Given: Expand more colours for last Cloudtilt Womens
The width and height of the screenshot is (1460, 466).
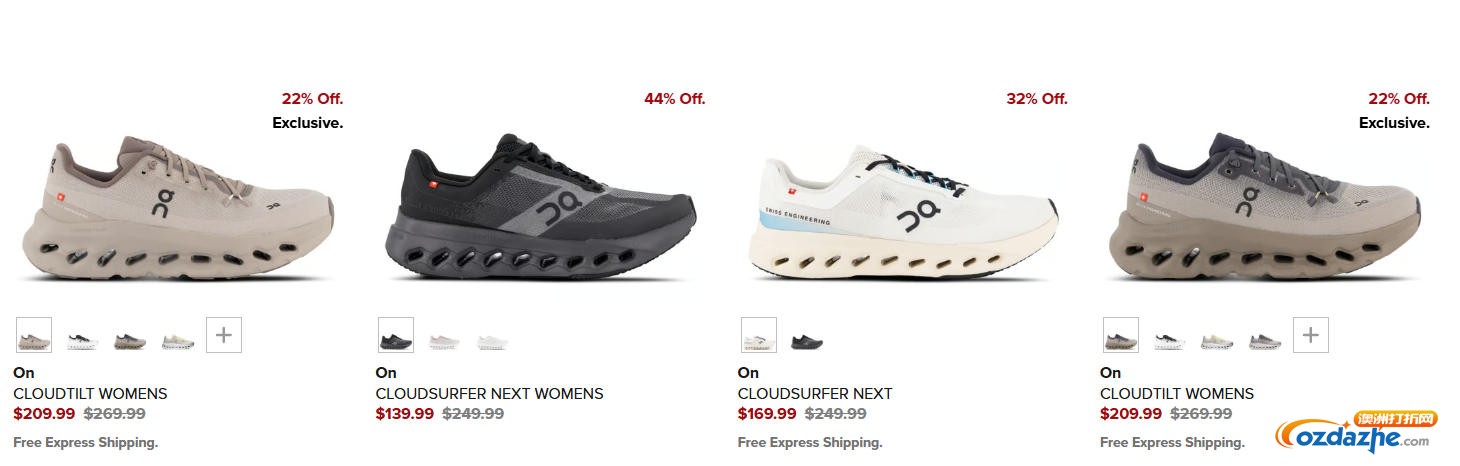Looking at the screenshot, I should (x=1311, y=335).
